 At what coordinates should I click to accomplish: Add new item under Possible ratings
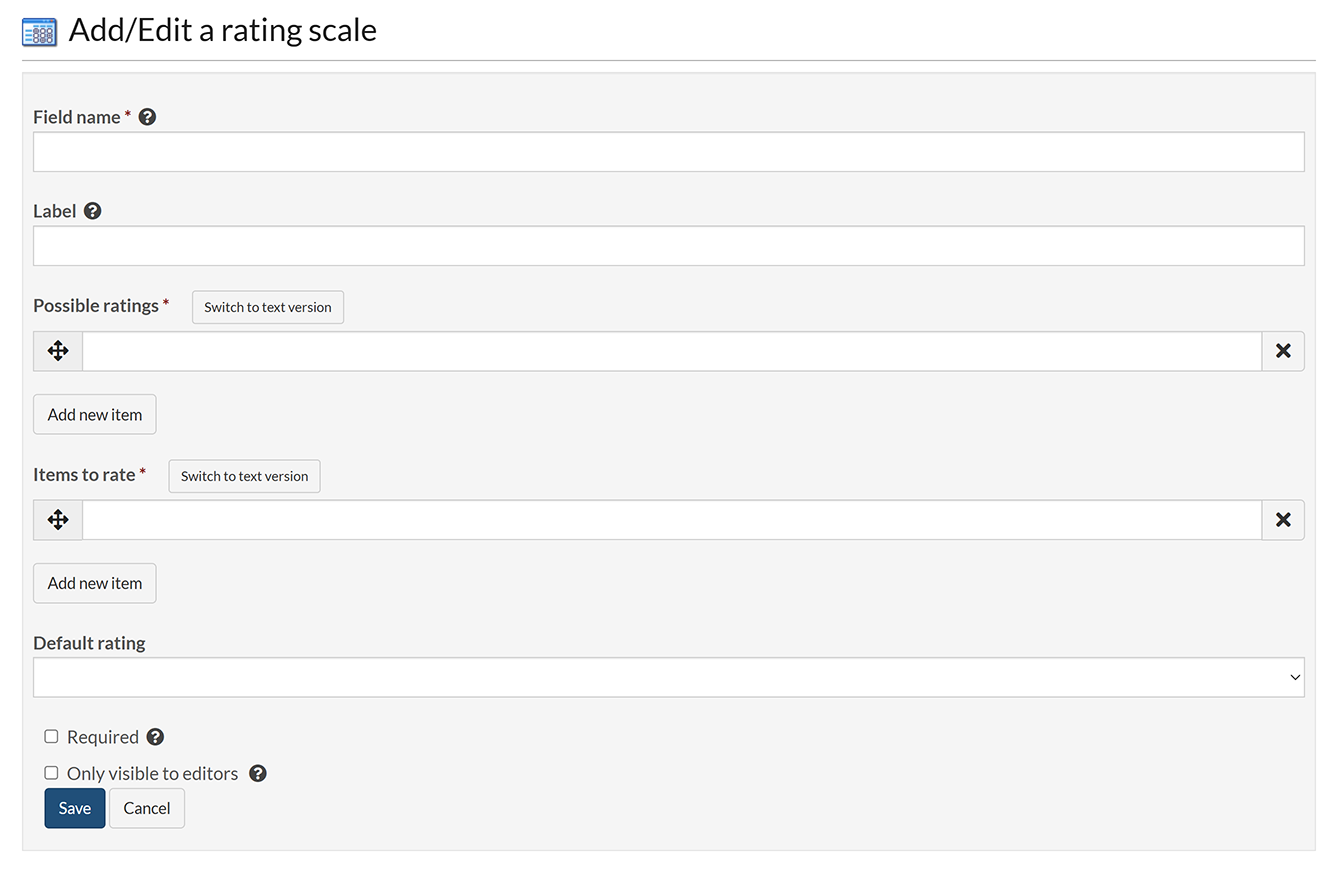(95, 414)
